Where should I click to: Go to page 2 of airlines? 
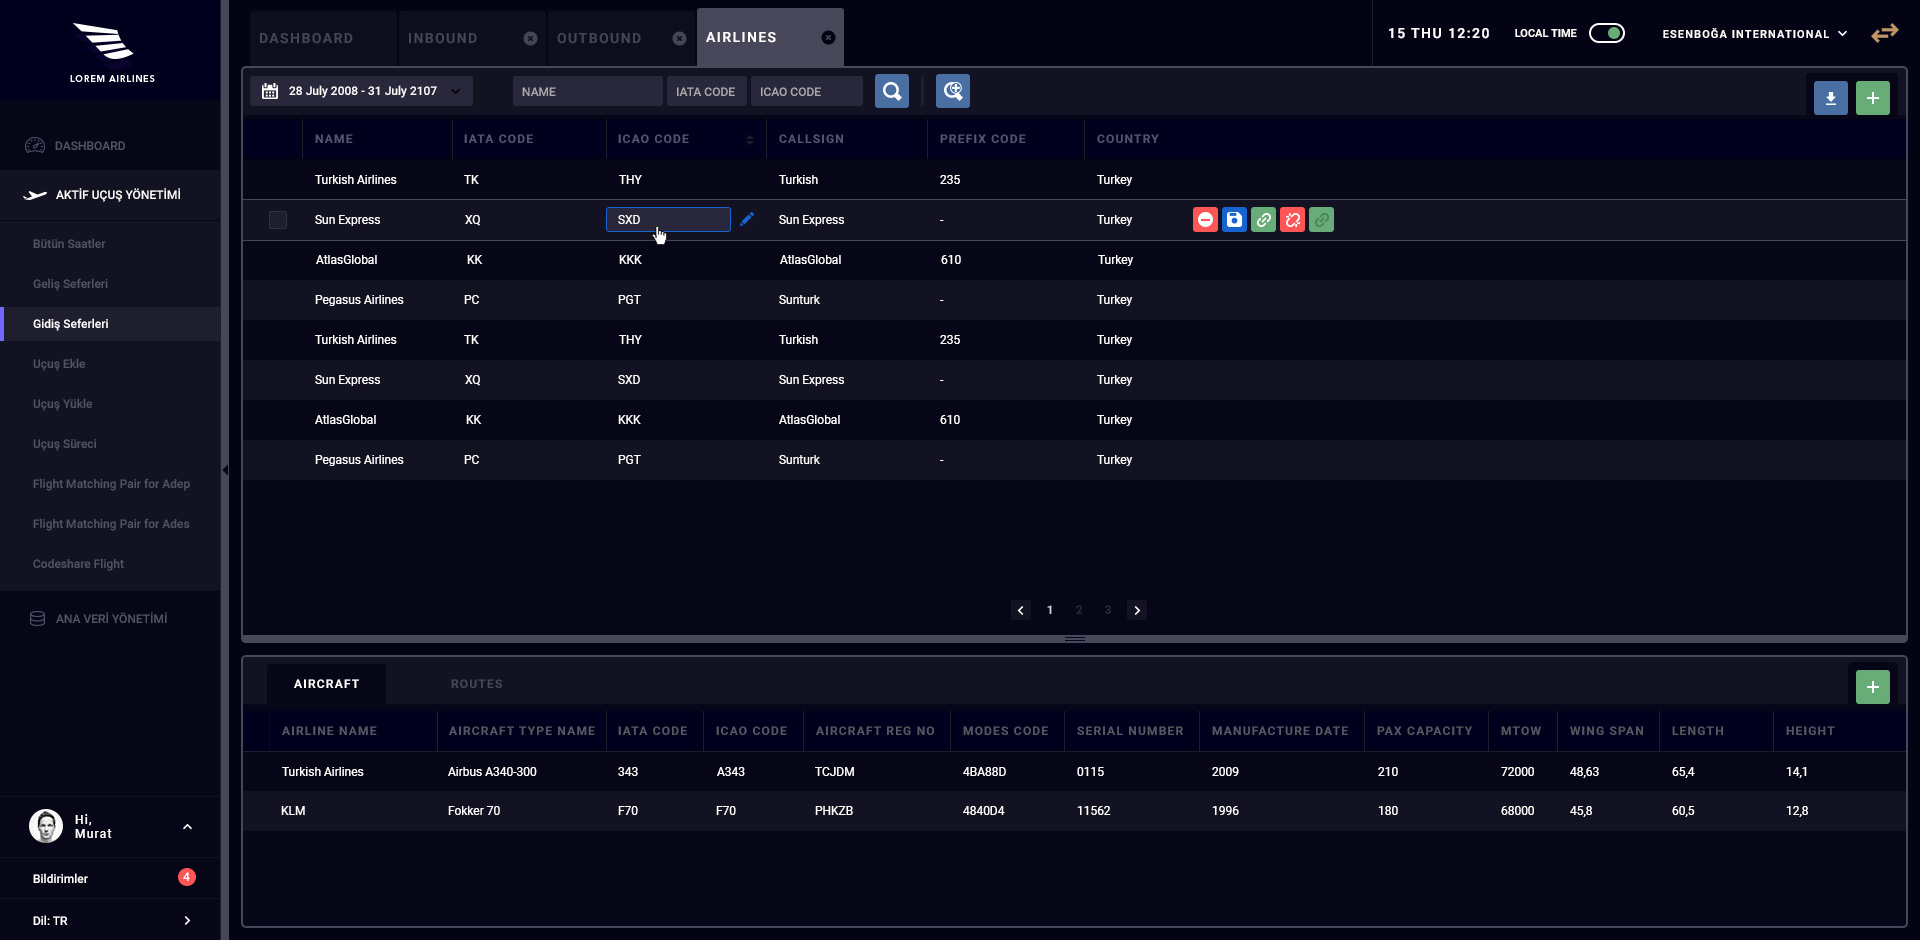pyautogui.click(x=1079, y=610)
